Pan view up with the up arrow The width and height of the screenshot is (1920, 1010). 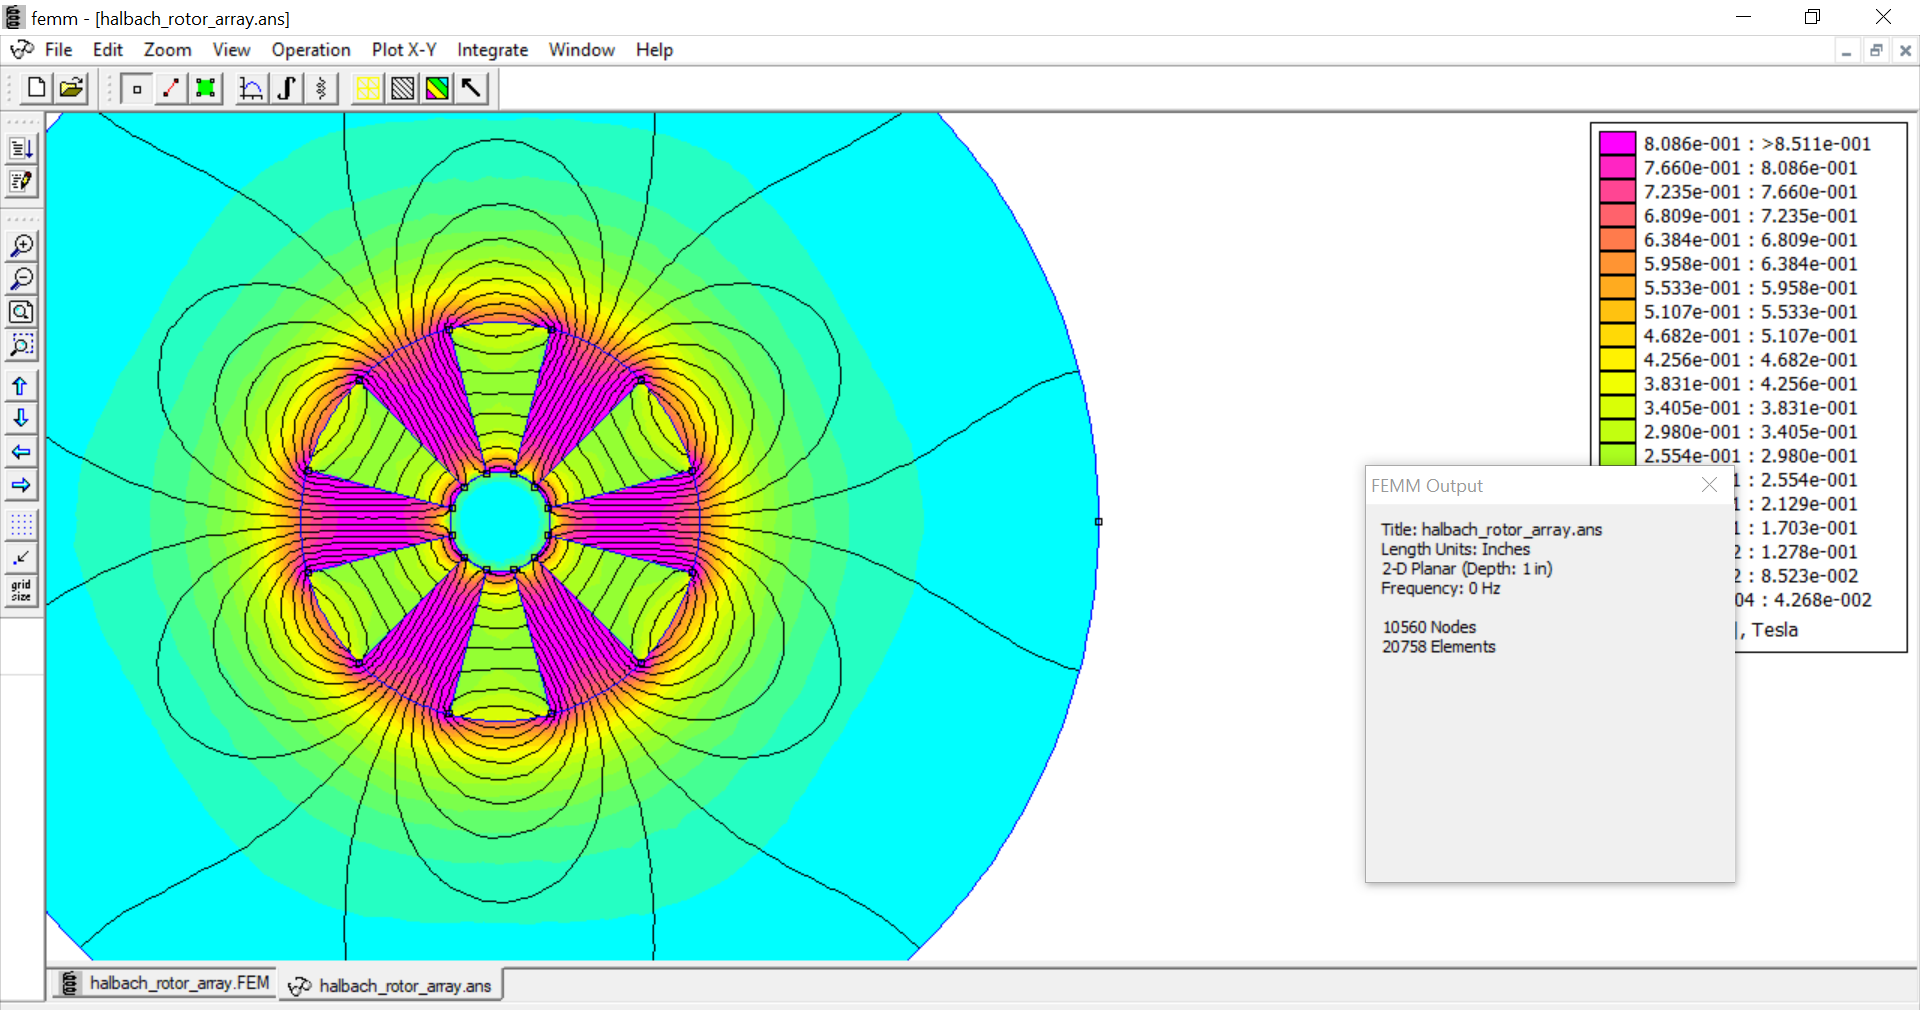tap(21, 386)
